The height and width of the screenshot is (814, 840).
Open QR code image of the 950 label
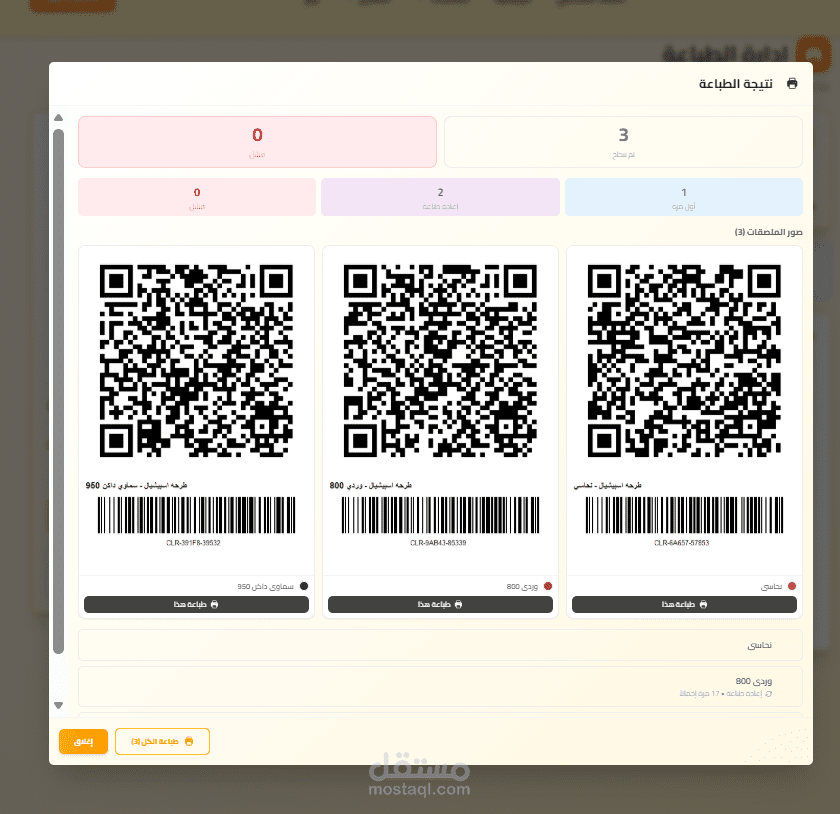(x=196, y=361)
